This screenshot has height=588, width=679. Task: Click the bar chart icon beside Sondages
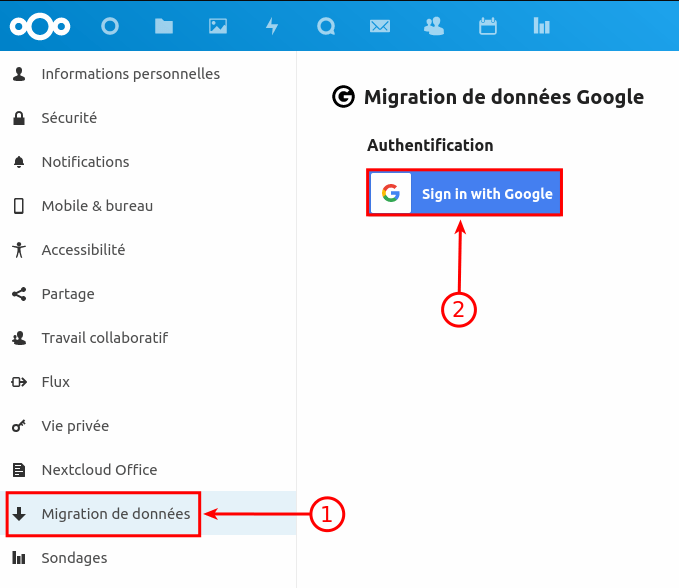[x=19, y=558]
